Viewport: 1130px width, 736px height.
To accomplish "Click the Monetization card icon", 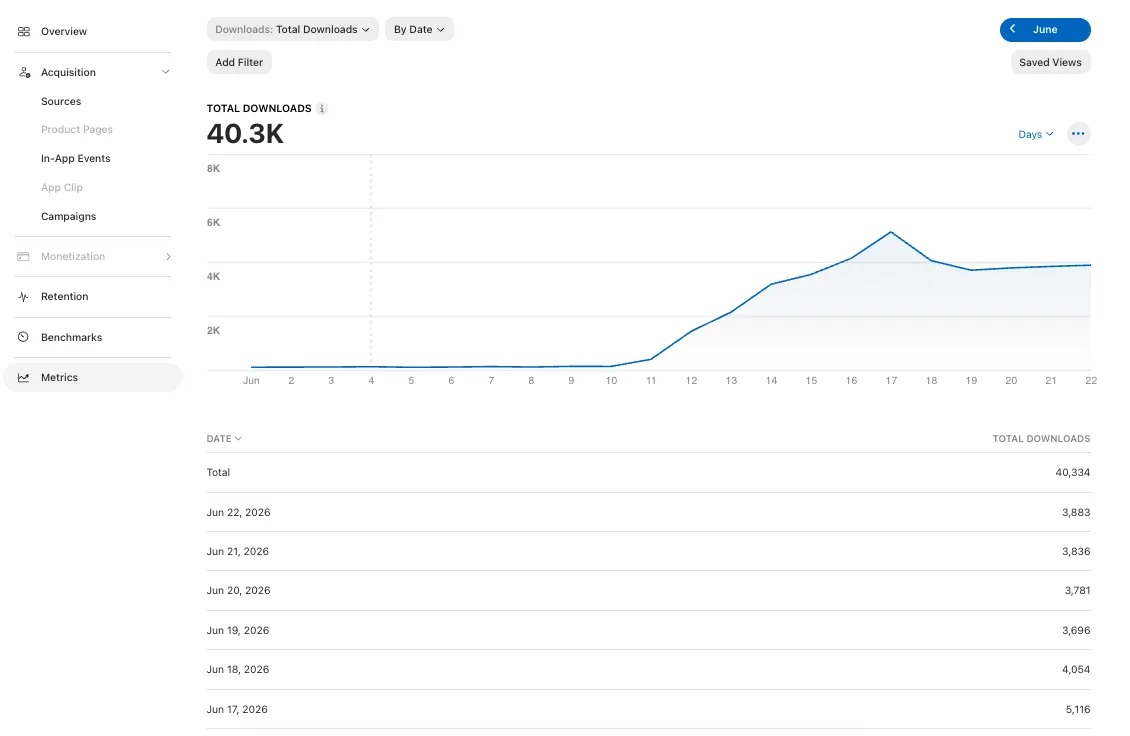I will [24, 257].
